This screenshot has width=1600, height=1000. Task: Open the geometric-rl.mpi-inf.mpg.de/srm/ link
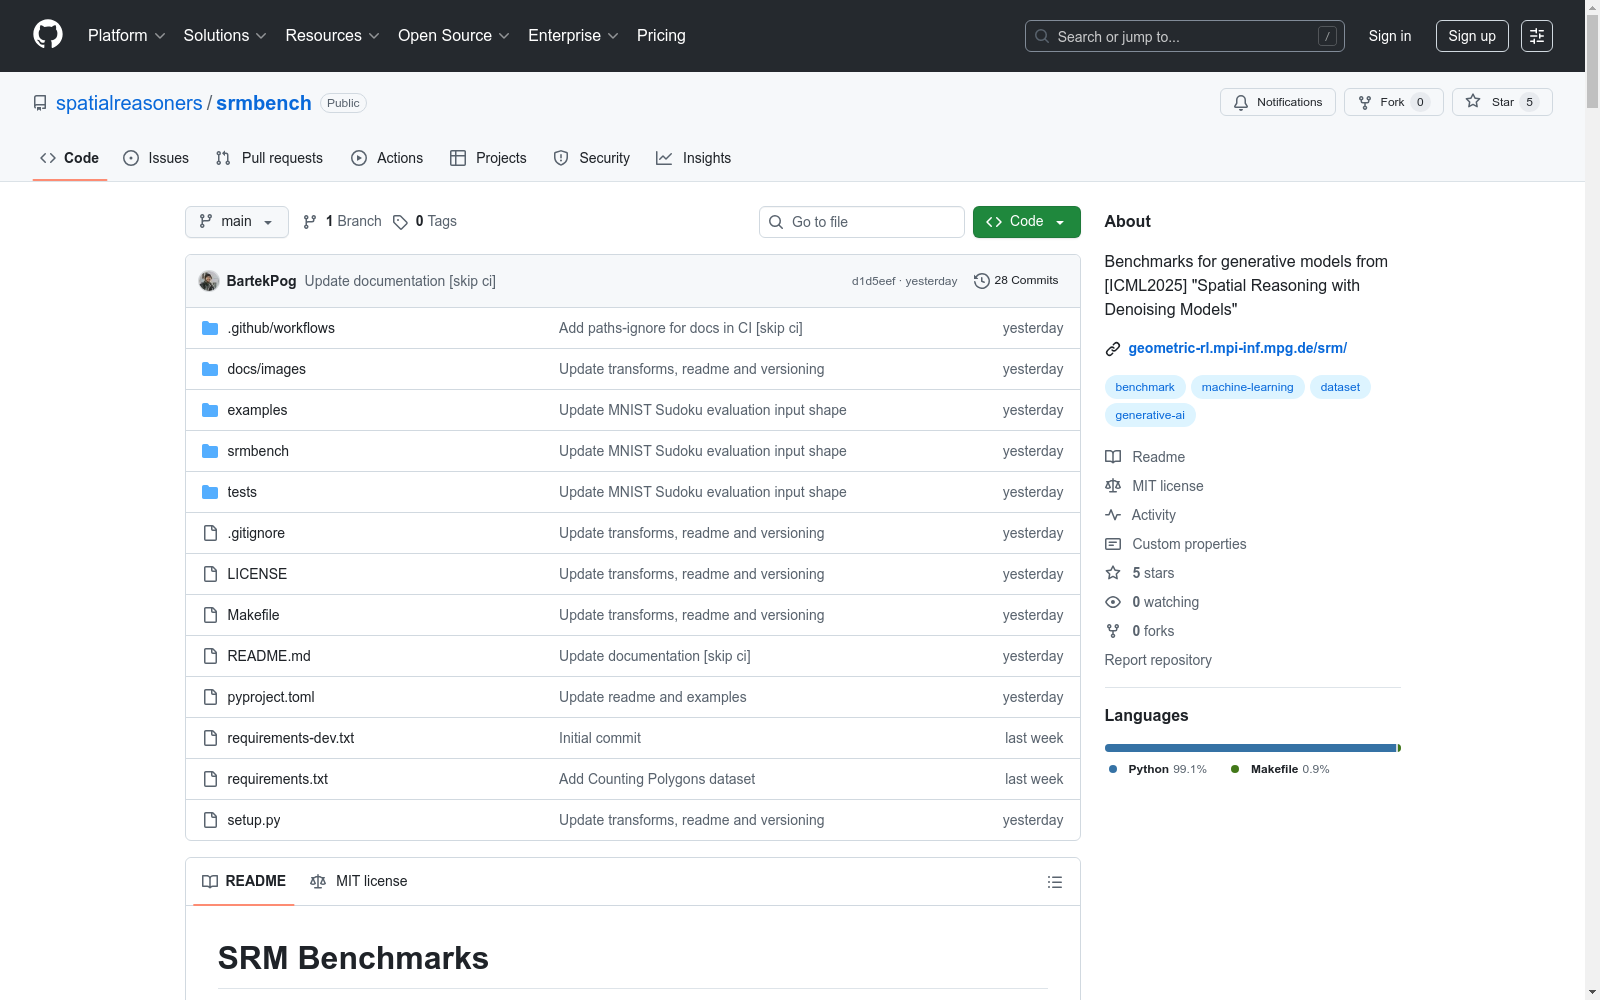(x=1237, y=348)
